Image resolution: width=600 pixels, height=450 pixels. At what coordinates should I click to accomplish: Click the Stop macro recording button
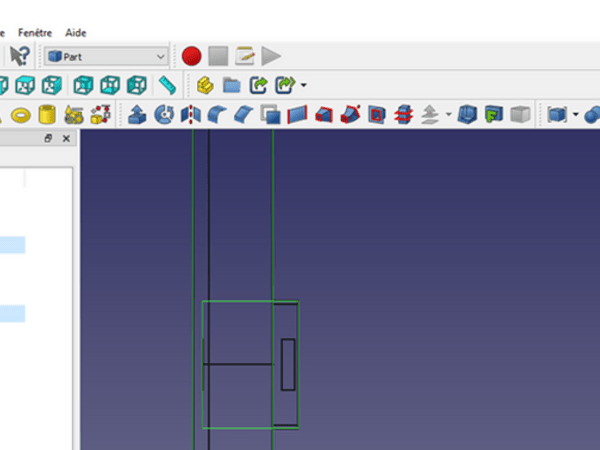click(219, 56)
